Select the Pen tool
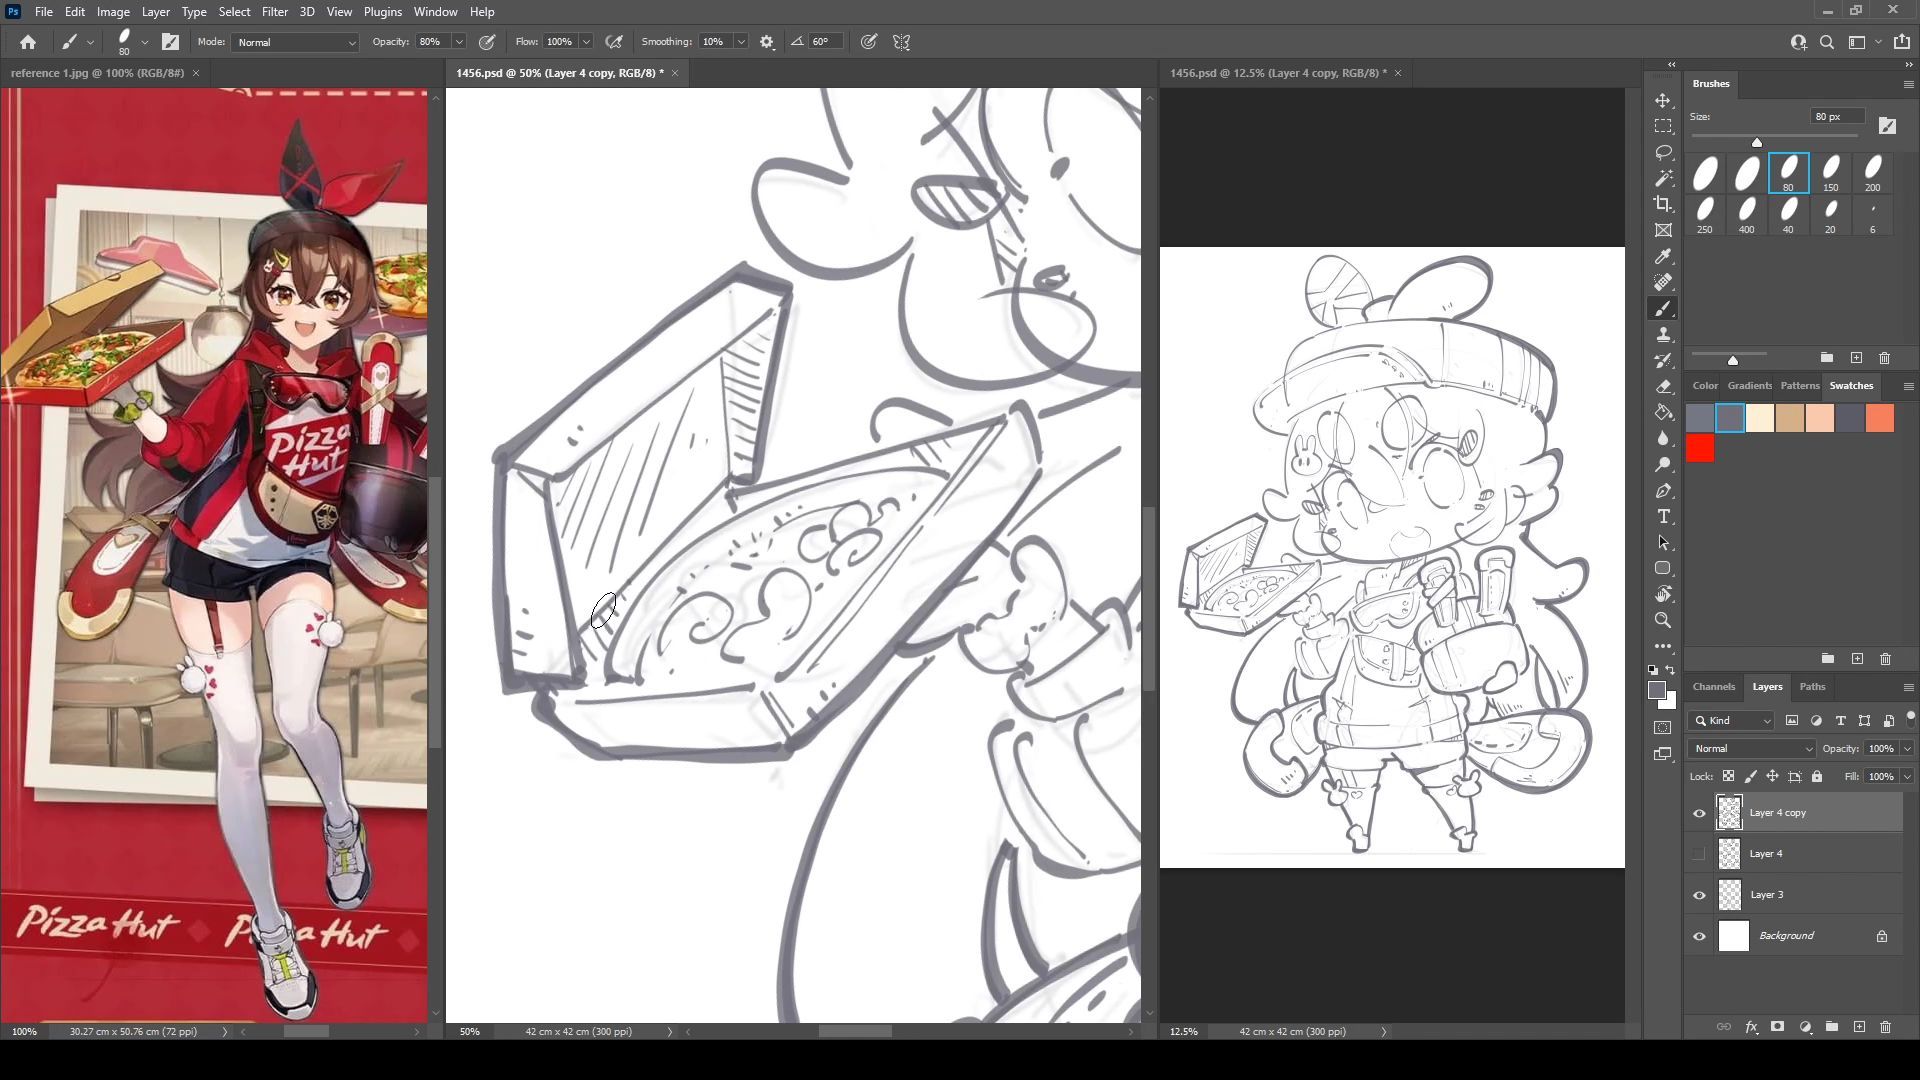 (1663, 491)
